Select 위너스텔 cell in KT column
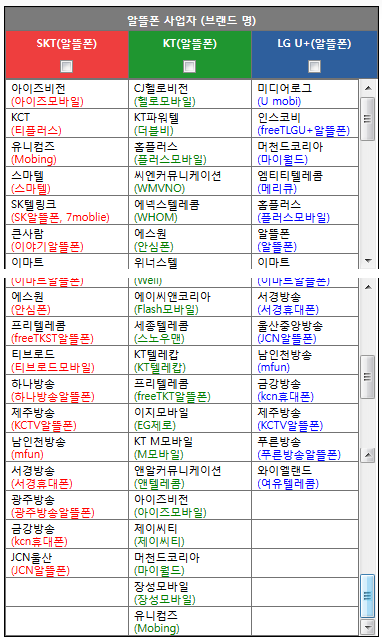This screenshot has height=641, width=382. click(x=190, y=261)
